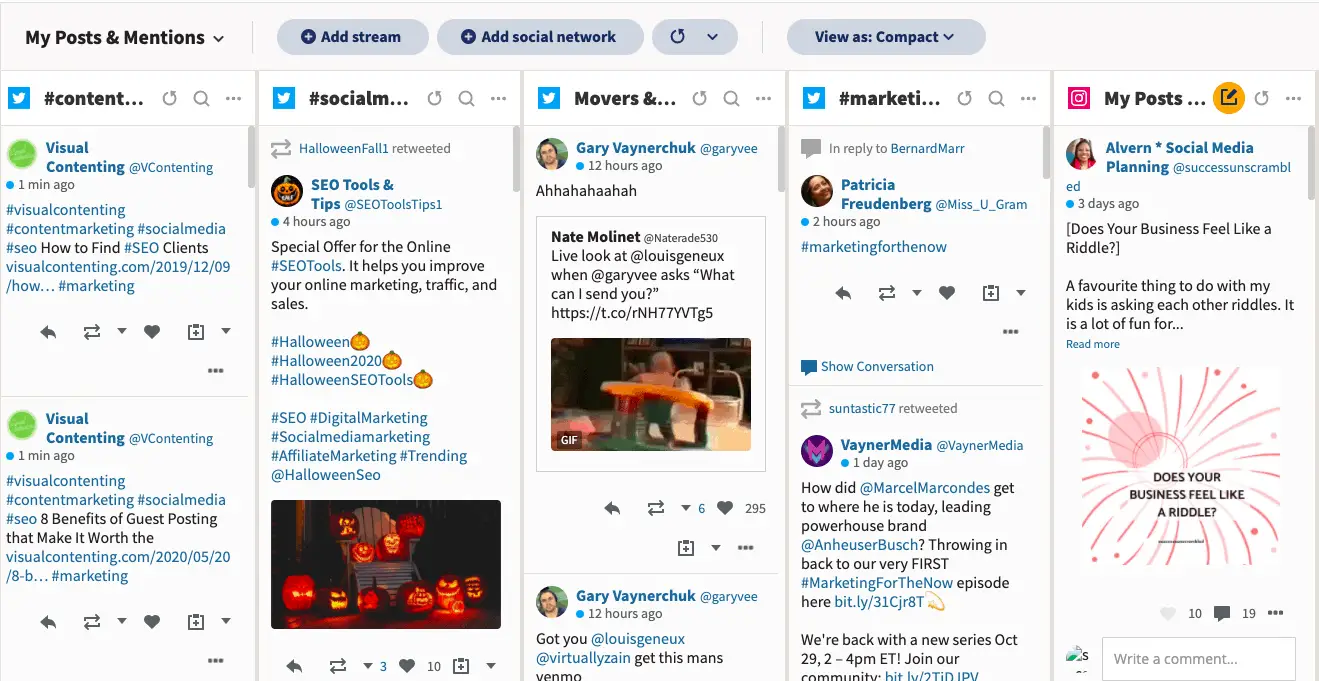Viewport: 1319px width, 681px height.
Task: Reply to Patricia Freudenberg's tweet
Action: tap(843, 293)
